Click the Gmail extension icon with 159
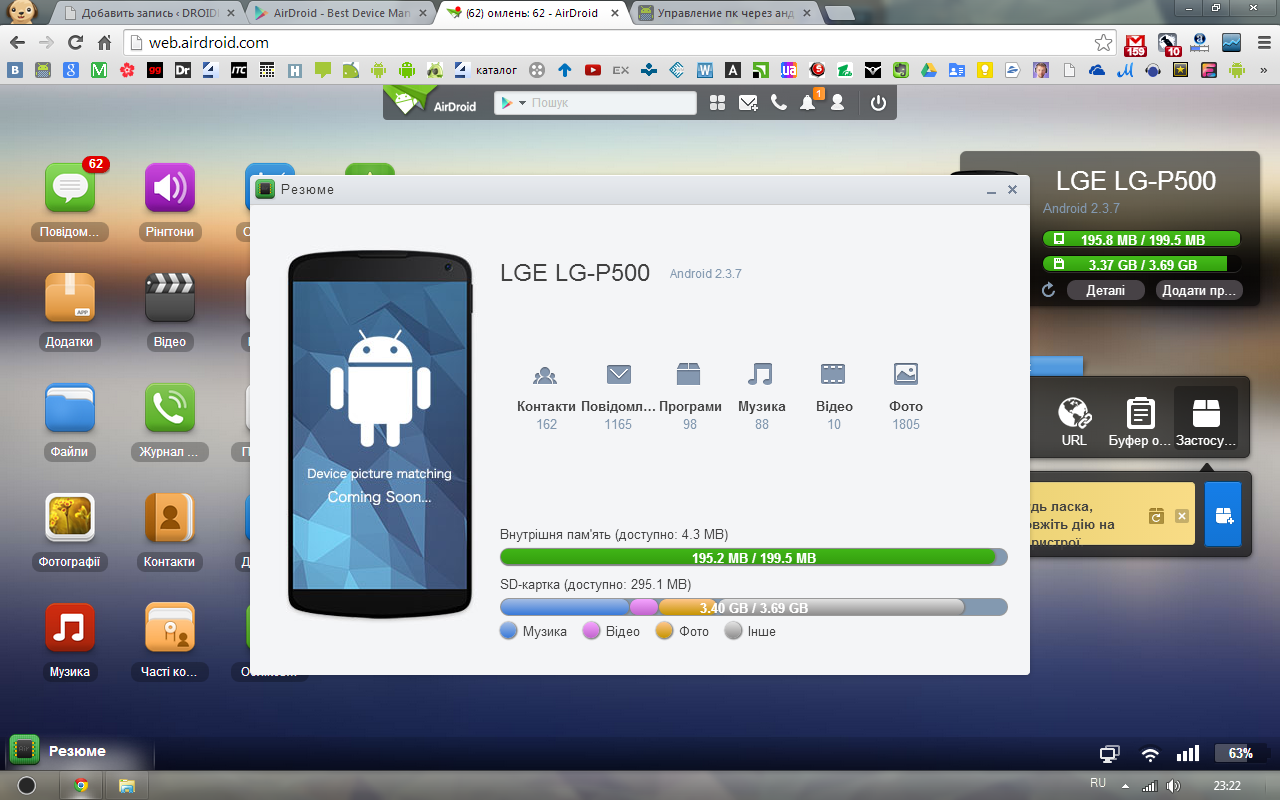Image resolution: width=1280 pixels, height=800 pixels. [x=1135, y=44]
